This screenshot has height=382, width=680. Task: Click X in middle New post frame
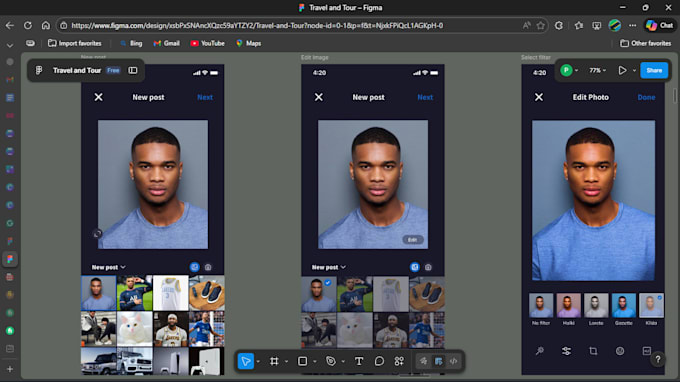319,97
